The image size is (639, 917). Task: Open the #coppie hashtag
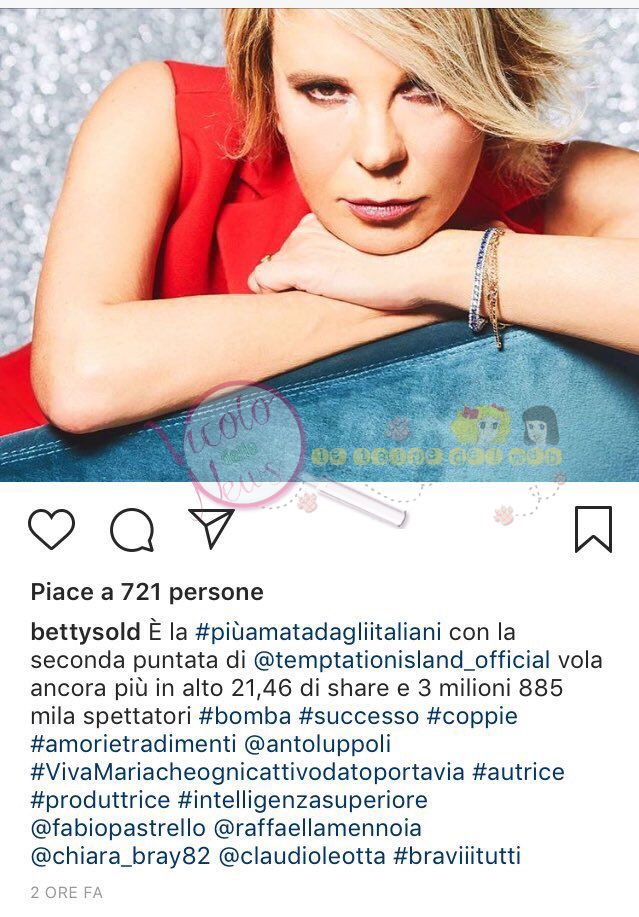tap(472, 716)
